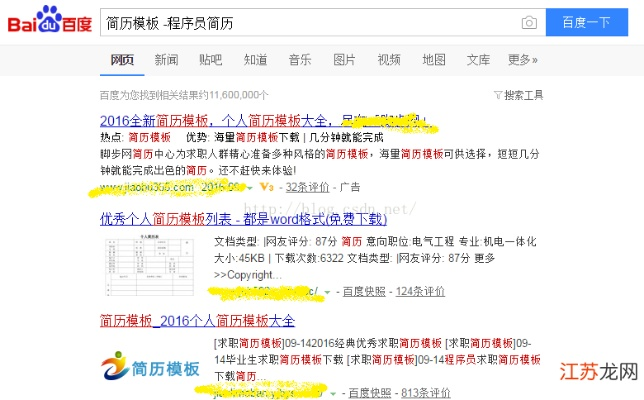This screenshot has height=400, width=644.
Task: Open 百度快照 next to 124条评价
Action: coord(364,292)
